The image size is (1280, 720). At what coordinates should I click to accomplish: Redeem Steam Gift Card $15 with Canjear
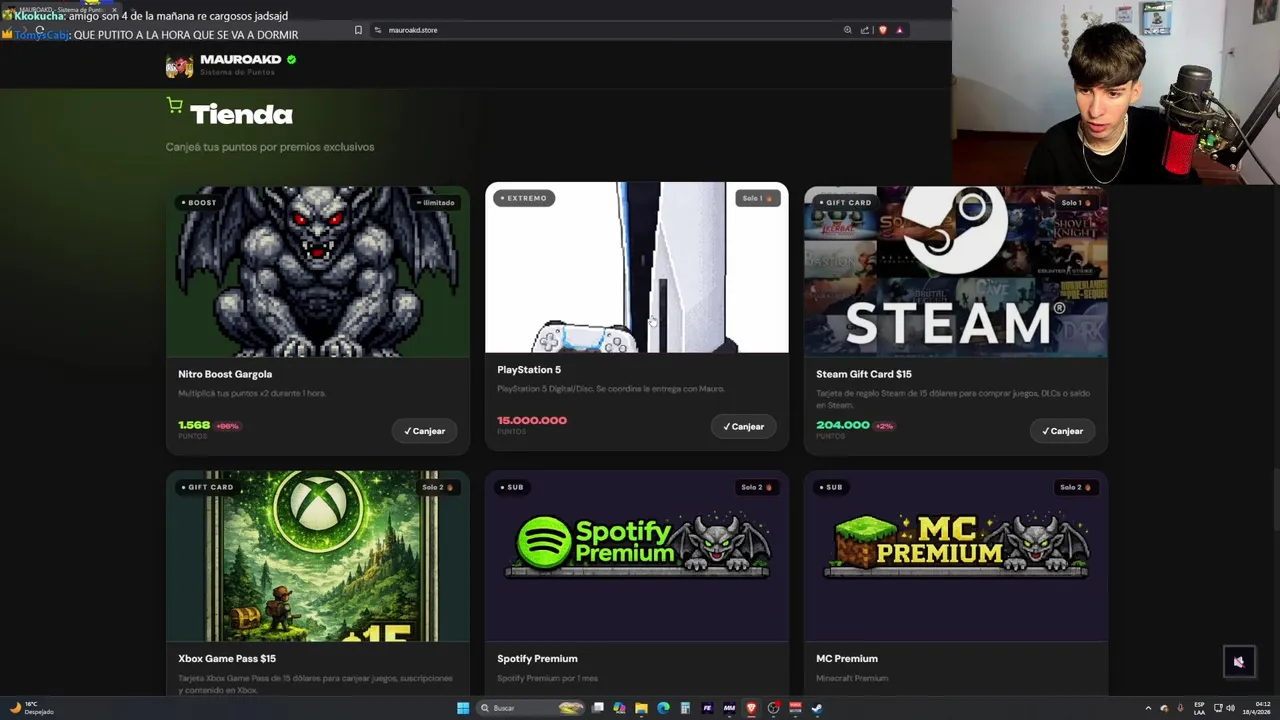pos(1062,431)
